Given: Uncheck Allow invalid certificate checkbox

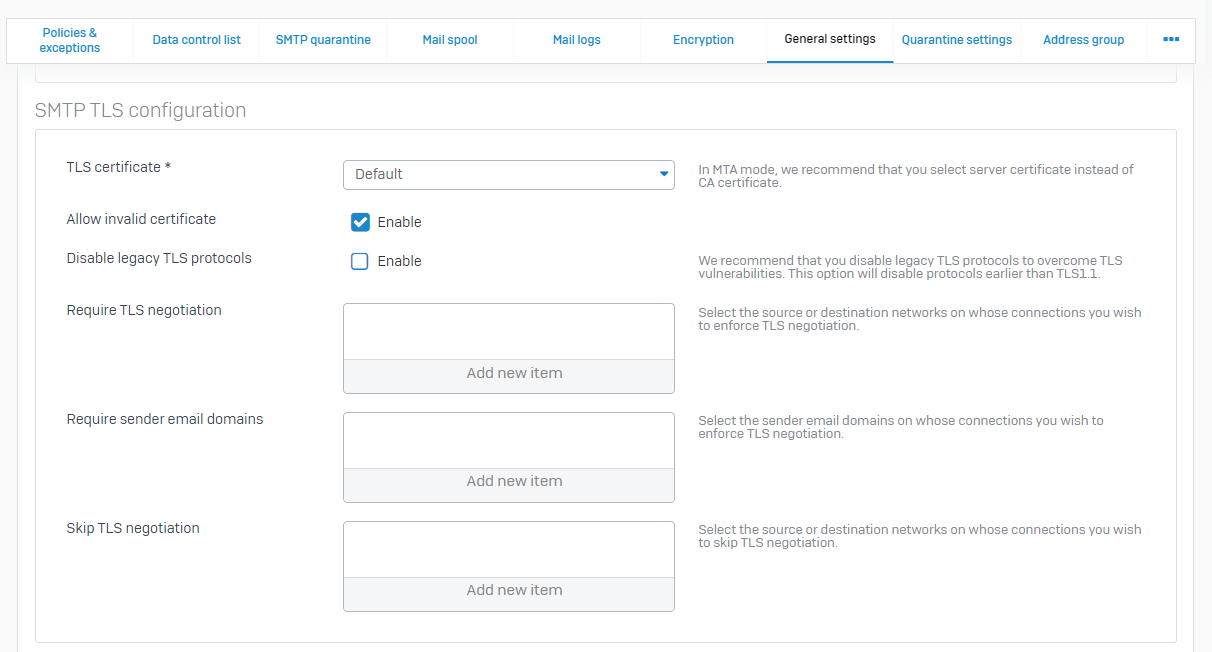Looking at the screenshot, I should tap(361, 222).
